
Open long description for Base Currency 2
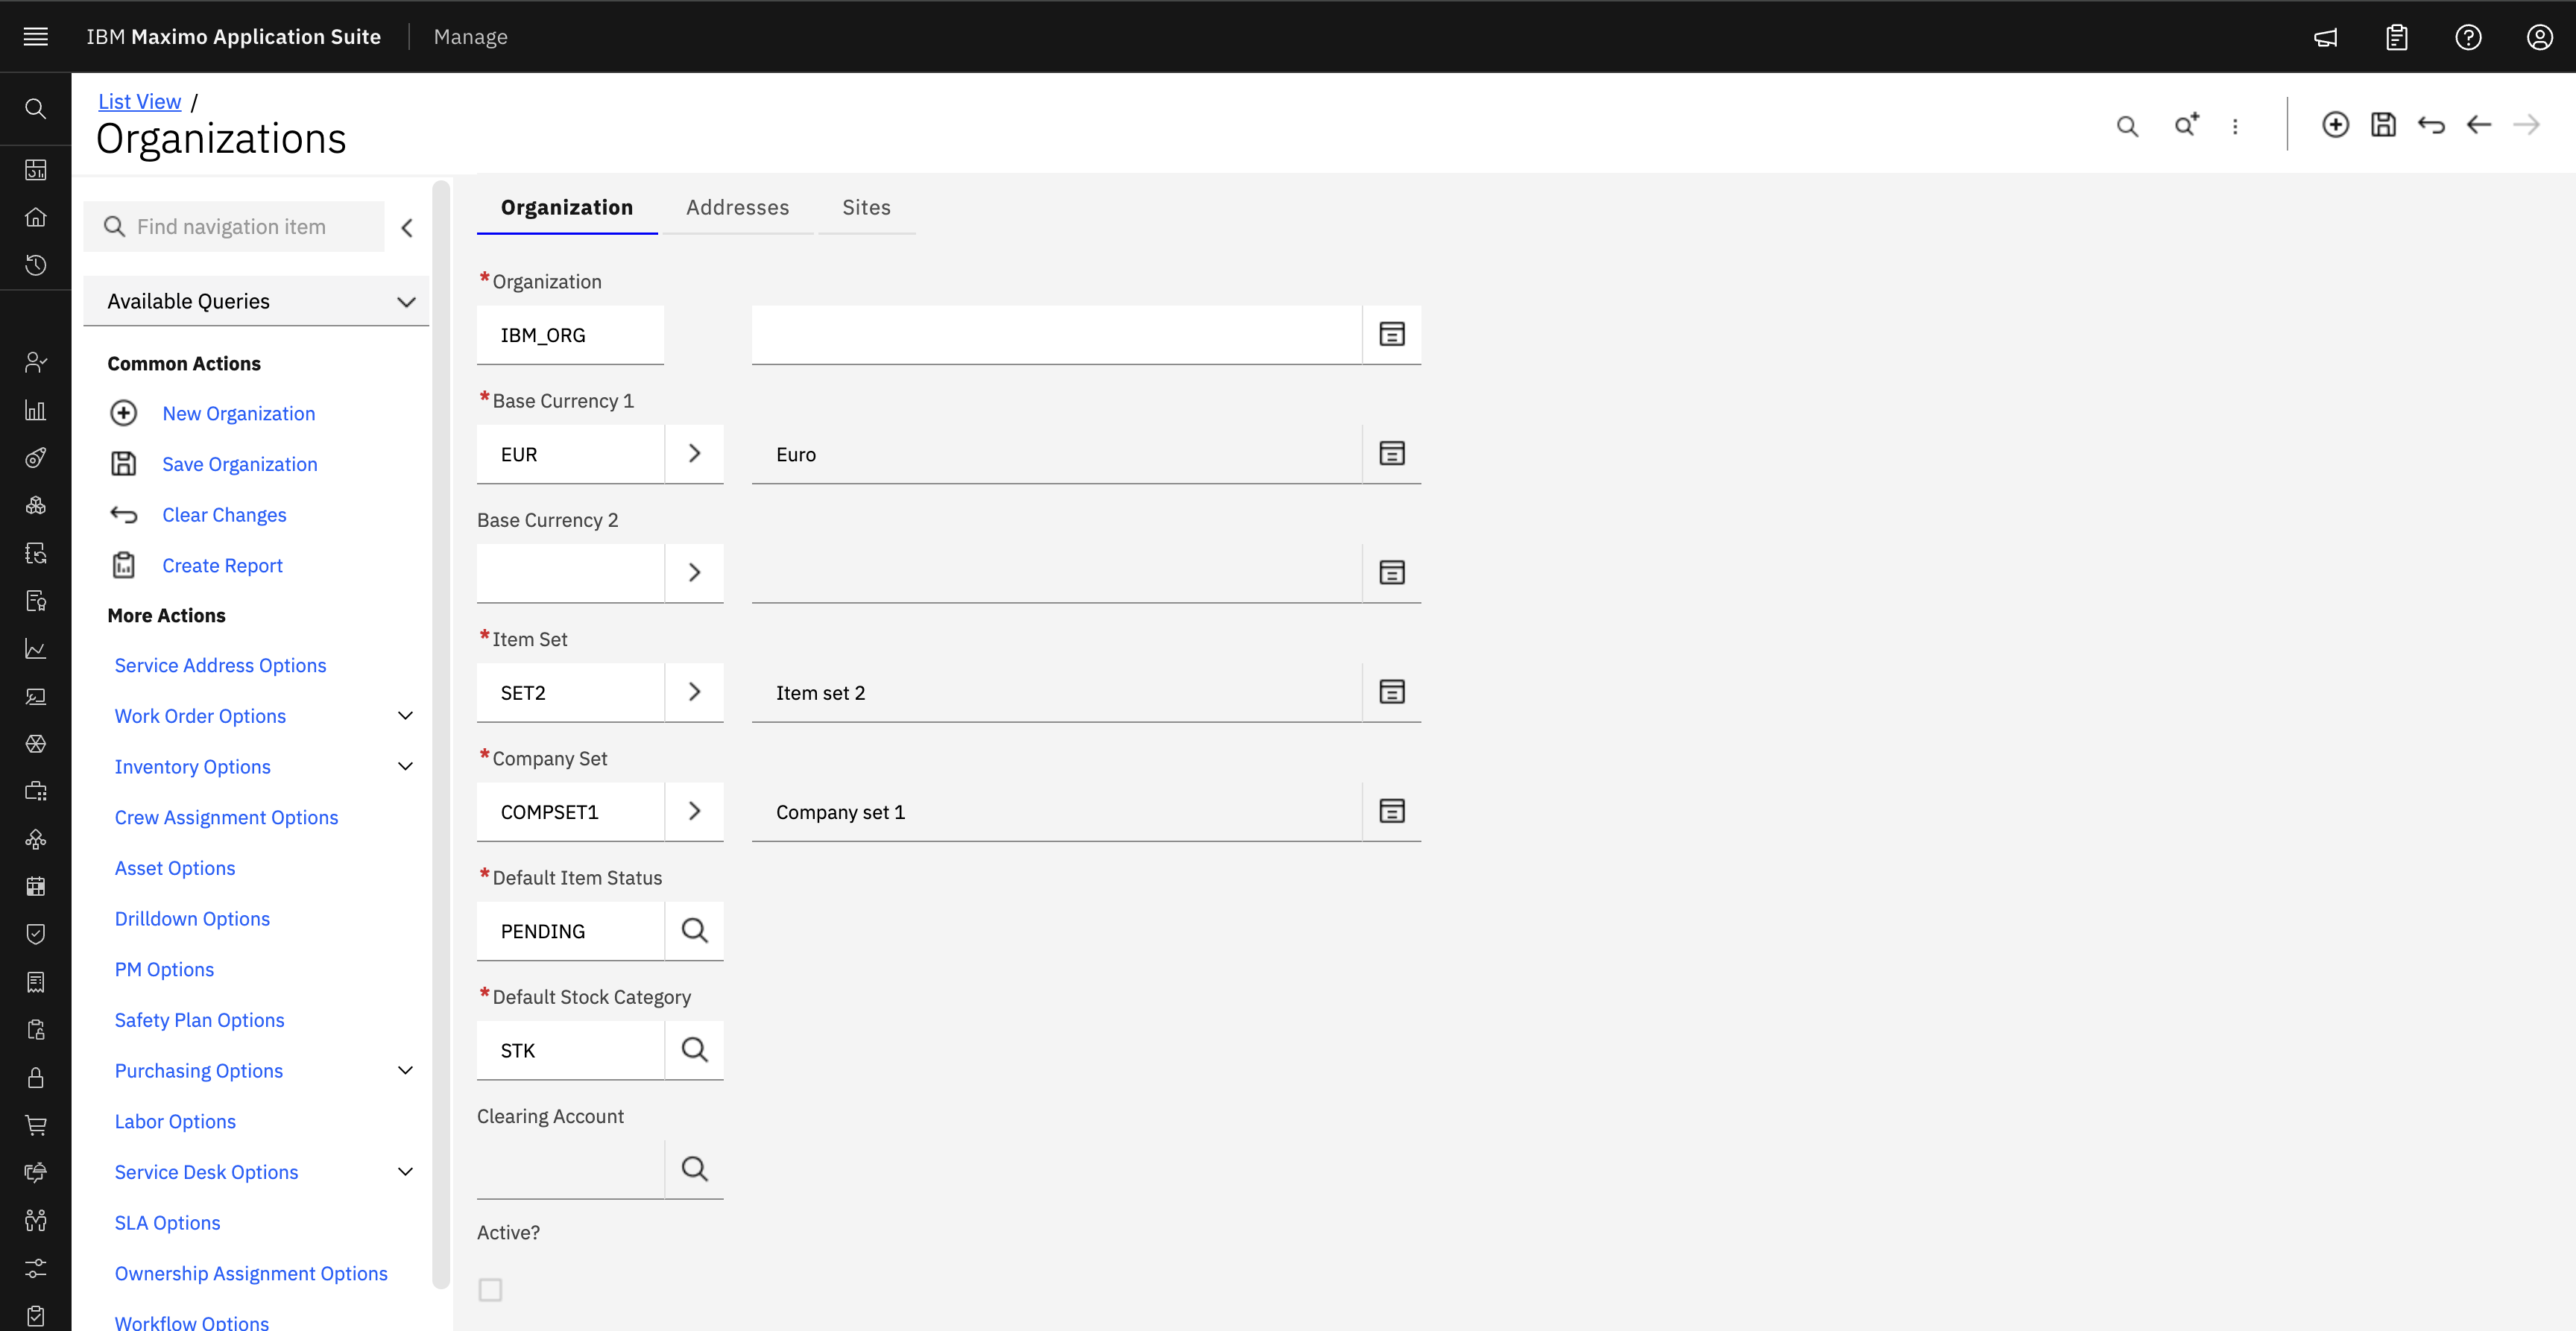pos(1392,572)
